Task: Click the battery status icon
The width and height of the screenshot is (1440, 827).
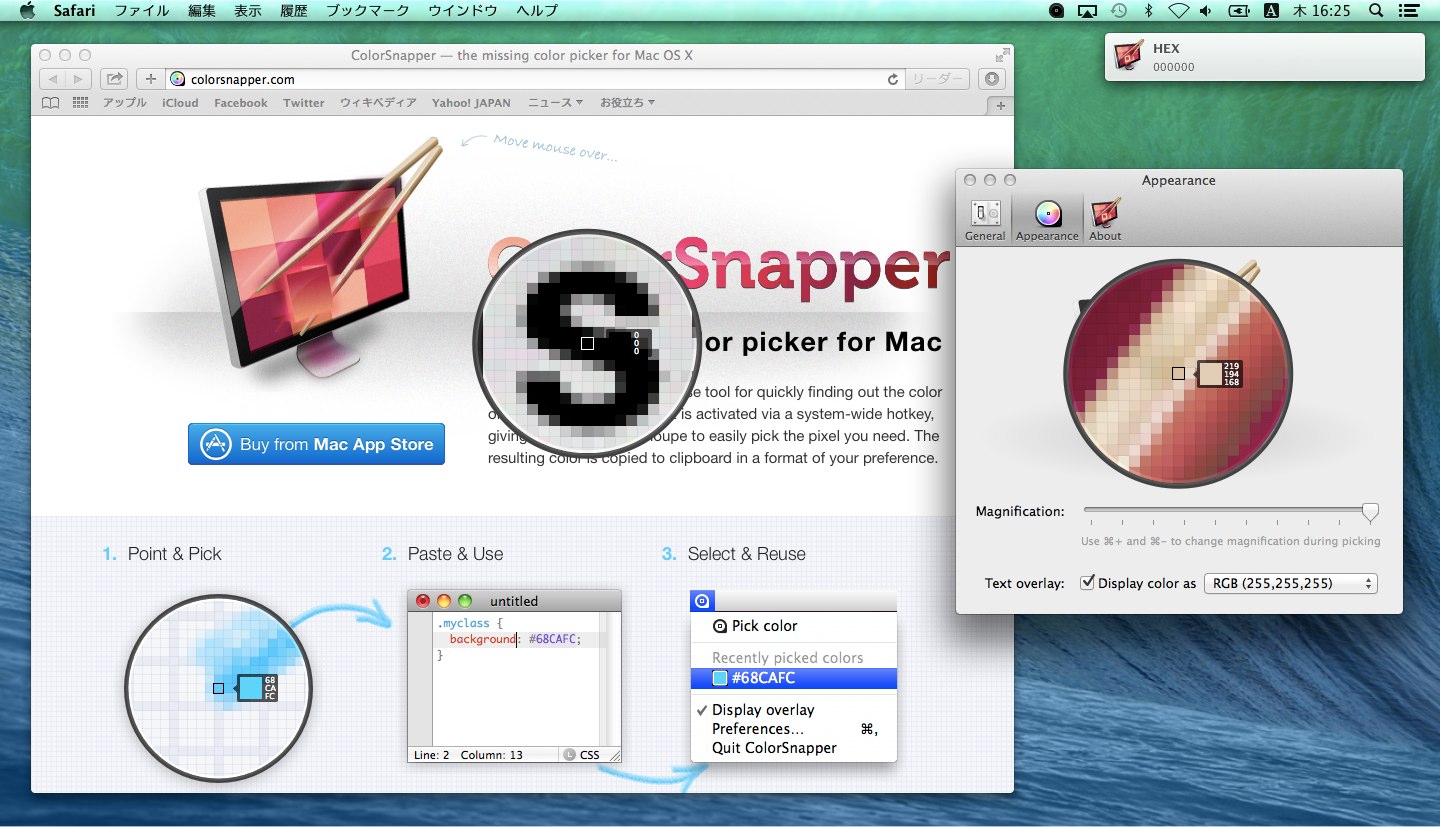Action: 1238,10
